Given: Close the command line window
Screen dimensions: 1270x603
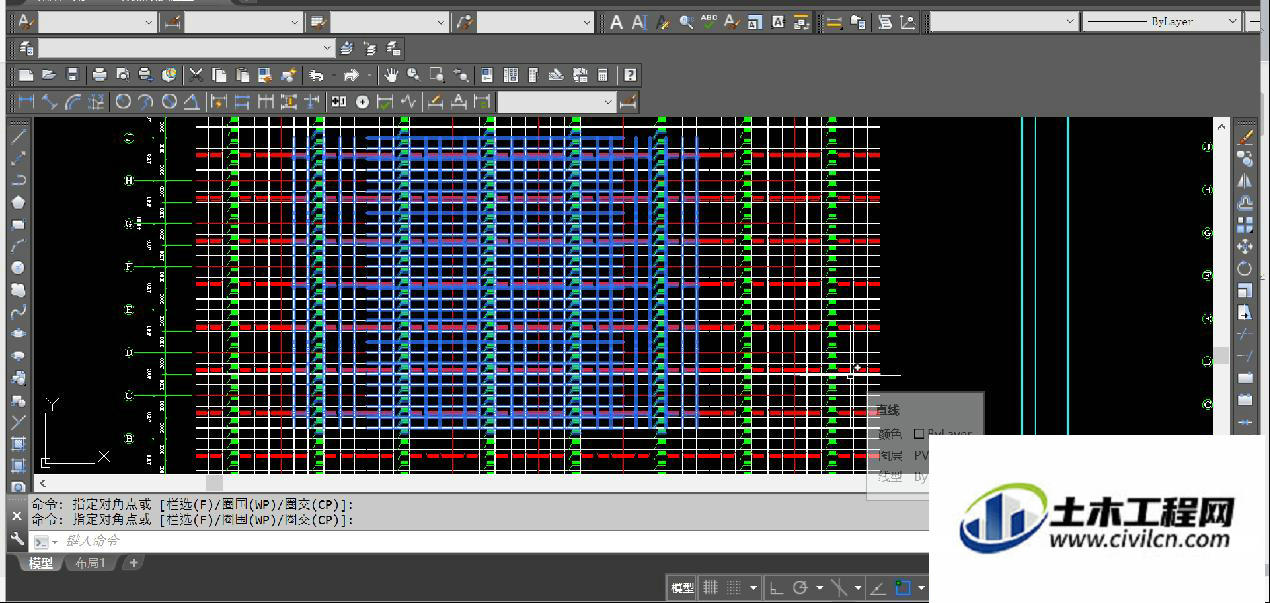Looking at the screenshot, I should click(x=16, y=517).
